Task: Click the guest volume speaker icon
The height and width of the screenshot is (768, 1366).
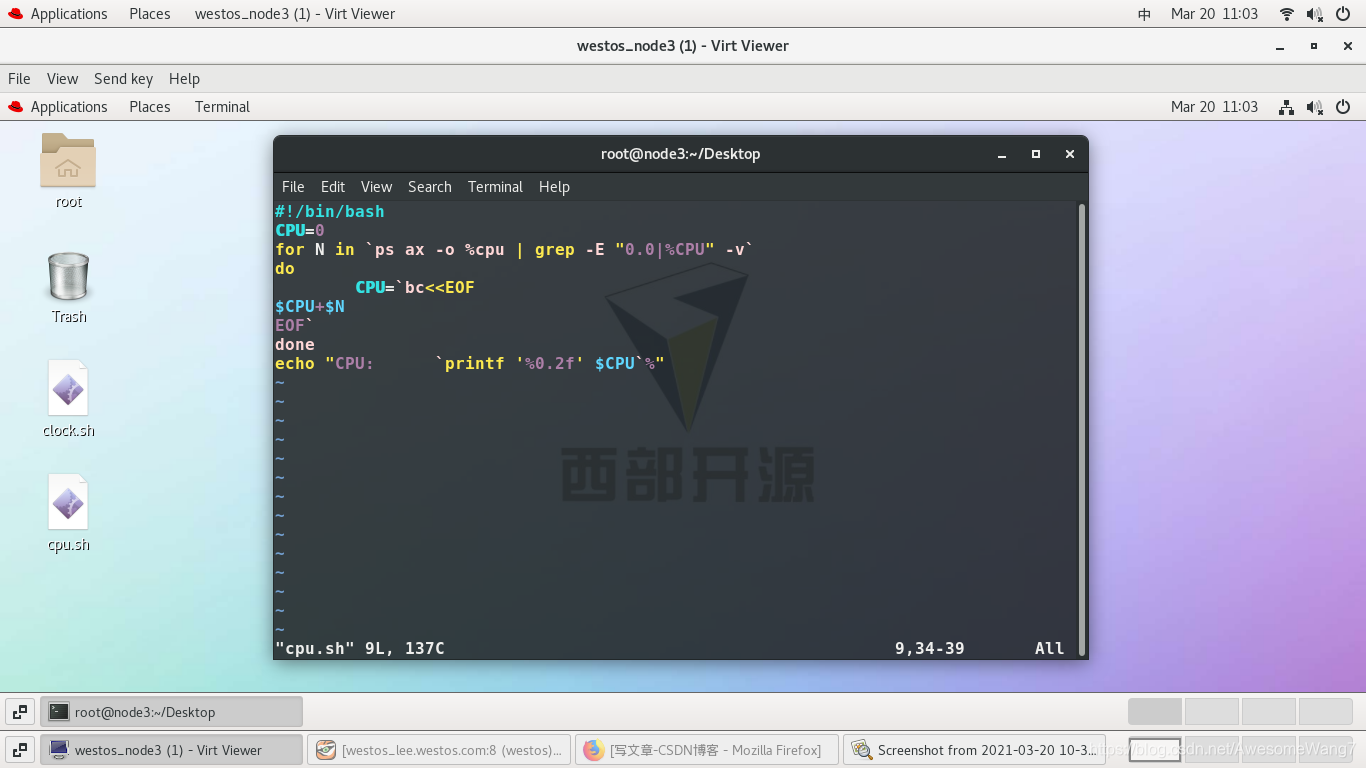Action: [1315, 107]
